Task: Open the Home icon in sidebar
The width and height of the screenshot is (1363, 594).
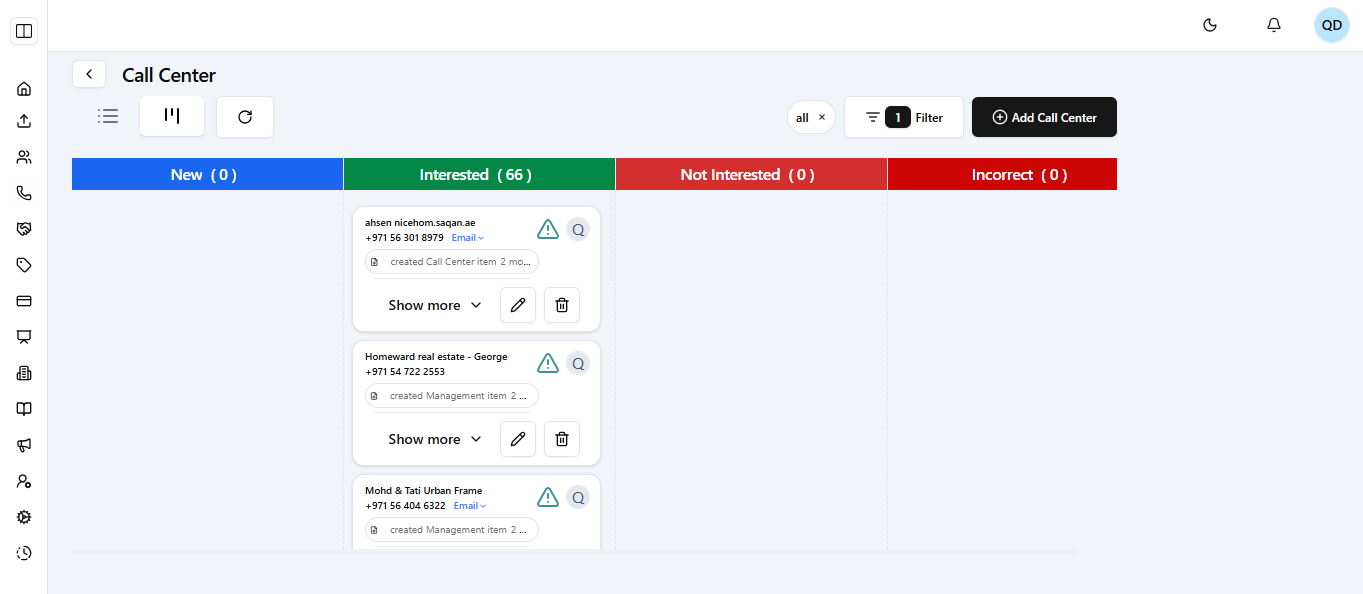Action: pyautogui.click(x=24, y=89)
